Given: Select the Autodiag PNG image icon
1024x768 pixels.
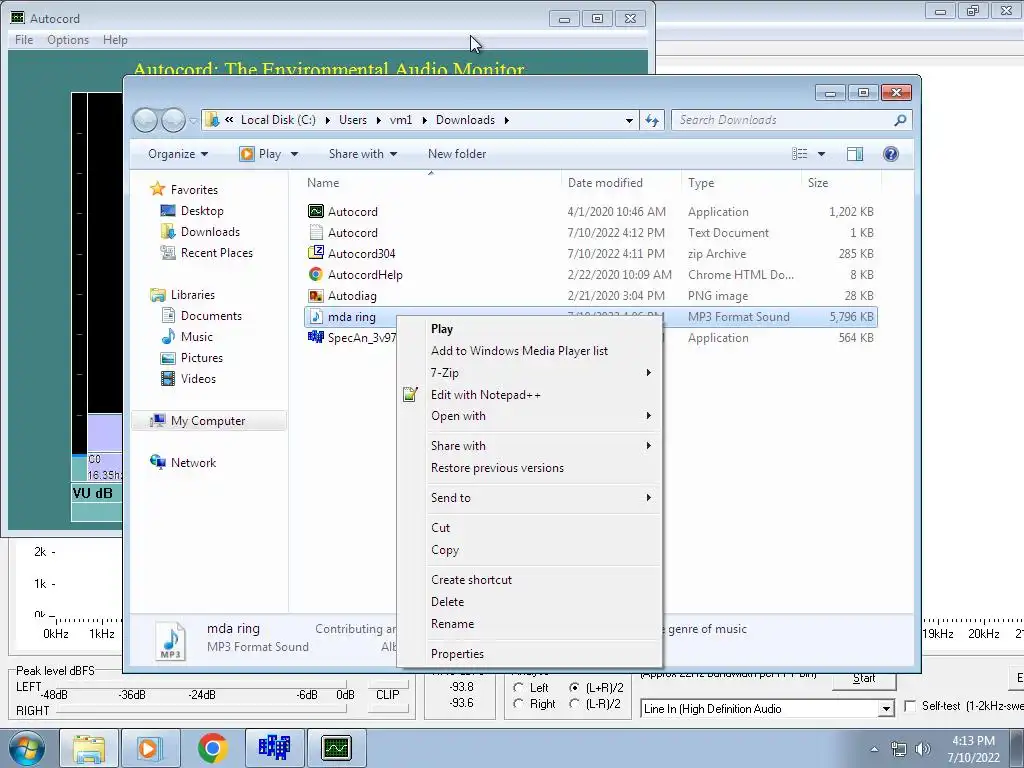Looking at the screenshot, I should tap(316, 295).
